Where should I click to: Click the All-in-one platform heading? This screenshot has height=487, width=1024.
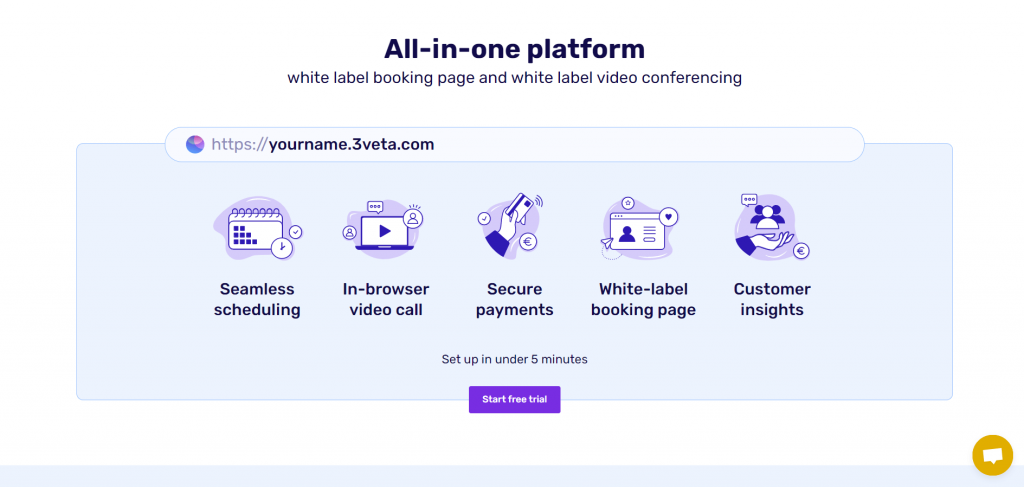coord(515,49)
